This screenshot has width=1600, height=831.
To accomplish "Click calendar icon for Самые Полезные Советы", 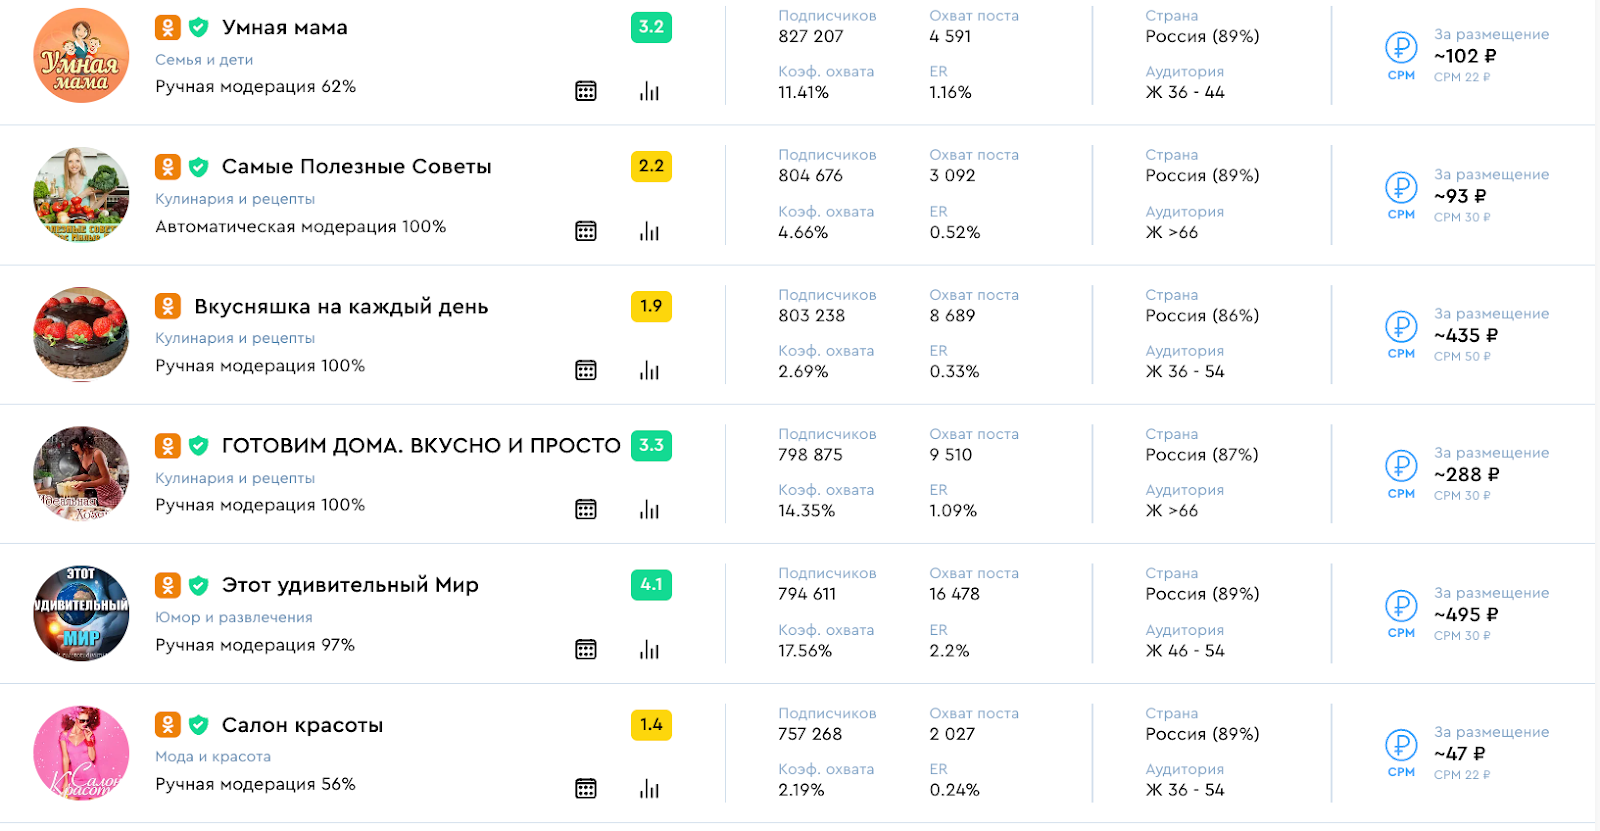I will pos(586,231).
